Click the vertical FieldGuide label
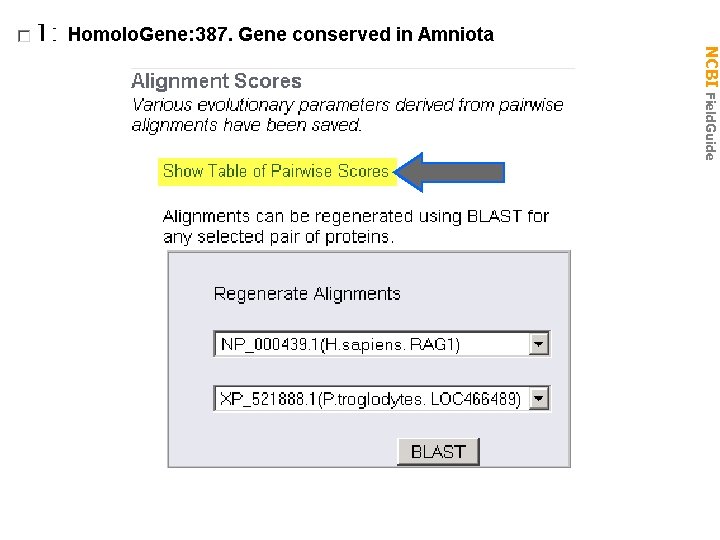720x540 pixels. coord(709,125)
